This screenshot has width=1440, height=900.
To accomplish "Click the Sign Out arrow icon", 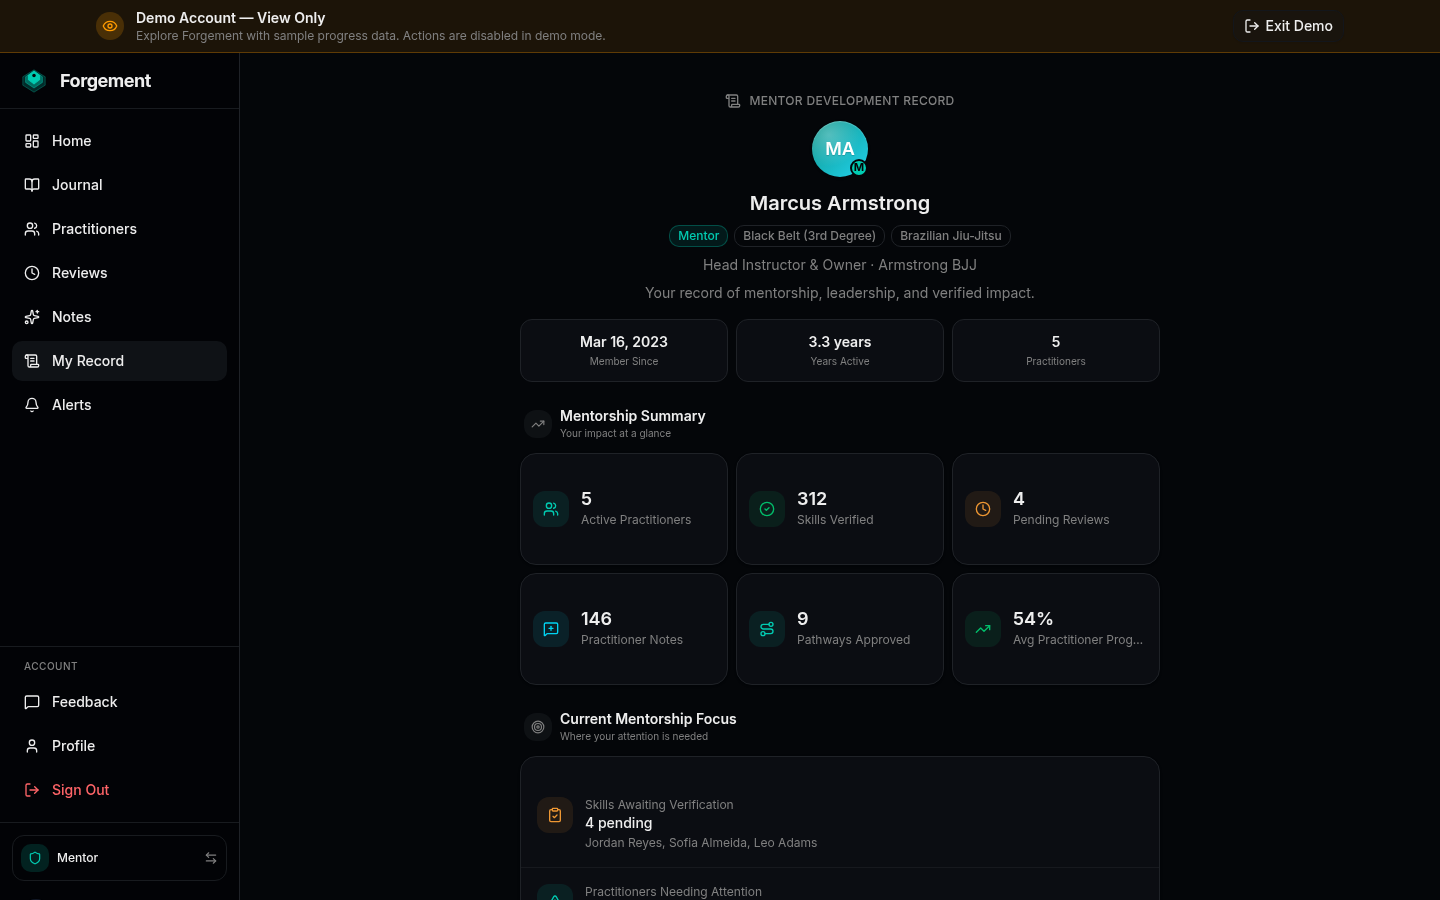I will pyautogui.click(x=32, y=790).
